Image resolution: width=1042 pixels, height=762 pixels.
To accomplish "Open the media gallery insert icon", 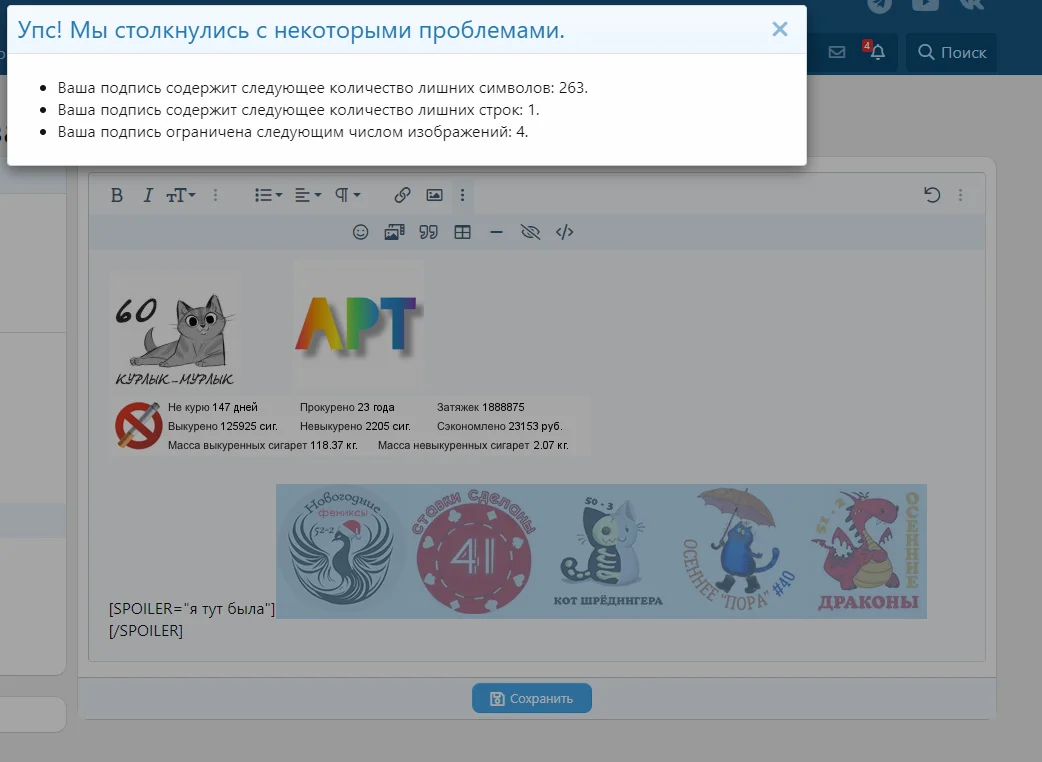I will pyautogui.click(x=394, y=232).
